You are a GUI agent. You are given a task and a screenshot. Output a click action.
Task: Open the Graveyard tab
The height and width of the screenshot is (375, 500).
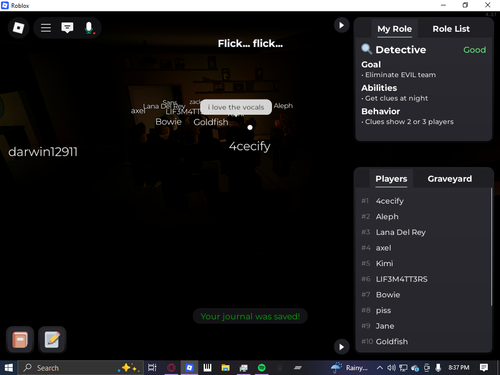pos(450,179)
